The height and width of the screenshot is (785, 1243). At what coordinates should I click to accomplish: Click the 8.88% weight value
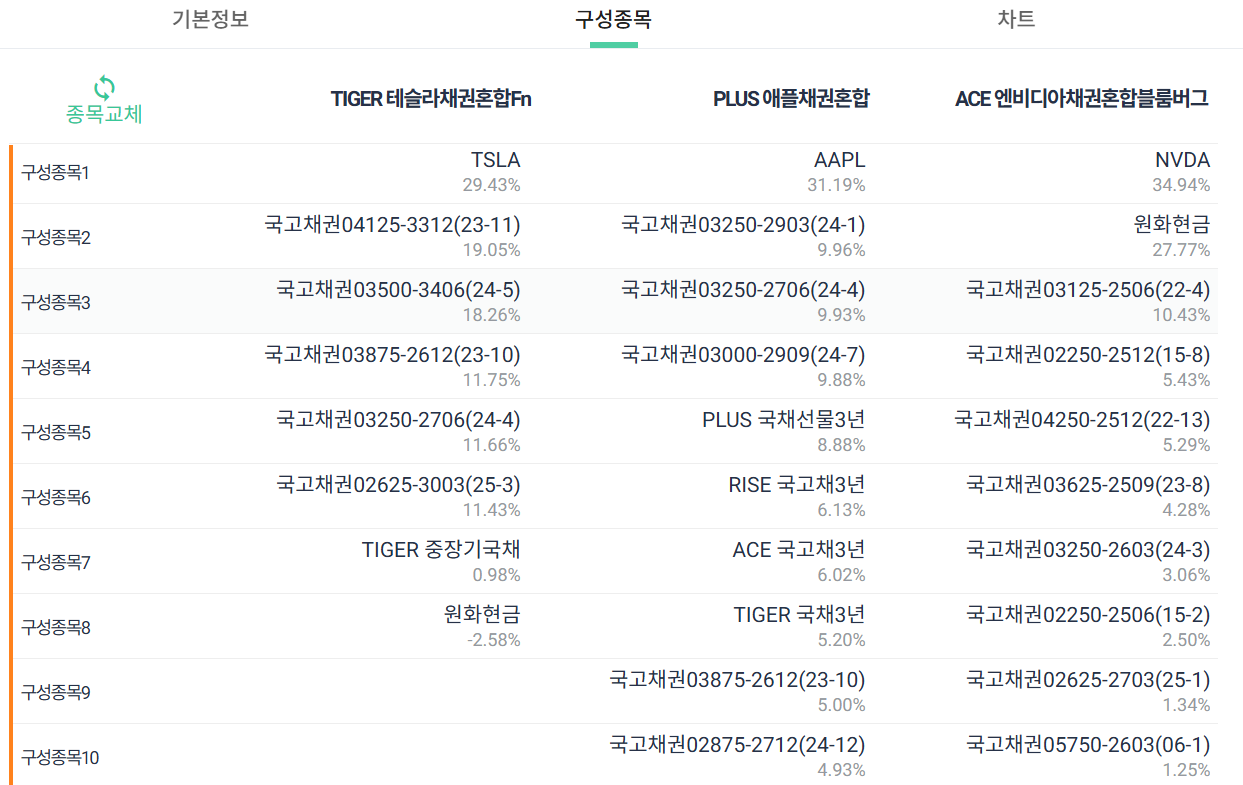click(841, 445)
